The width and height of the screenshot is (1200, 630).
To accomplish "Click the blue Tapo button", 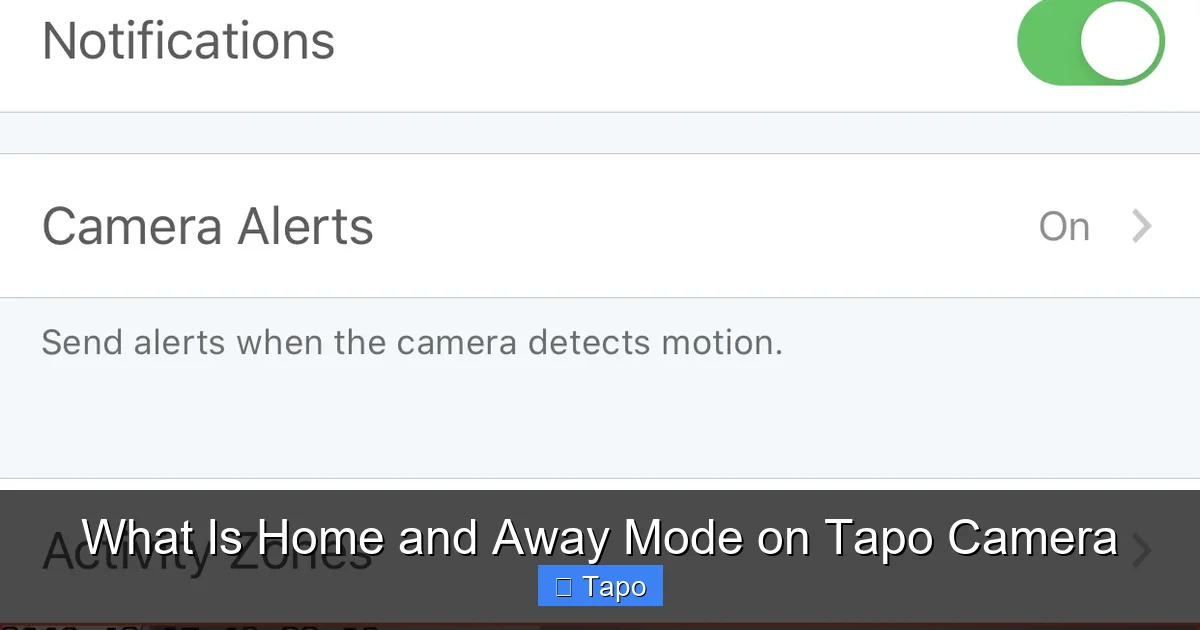I will pos(600,586).
